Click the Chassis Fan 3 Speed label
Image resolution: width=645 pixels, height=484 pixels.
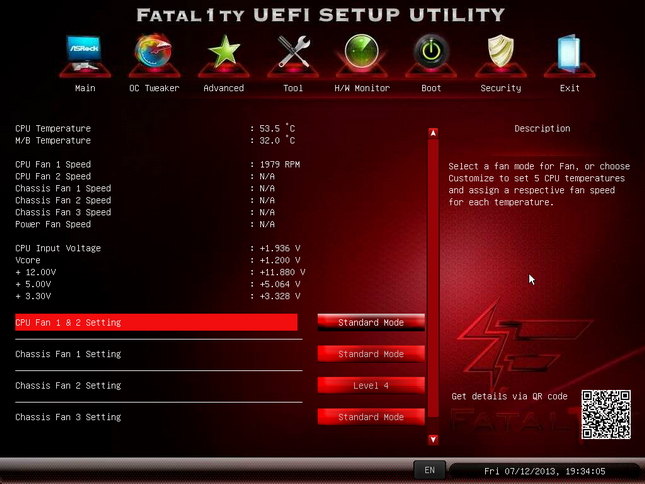[x=63, y=212]
